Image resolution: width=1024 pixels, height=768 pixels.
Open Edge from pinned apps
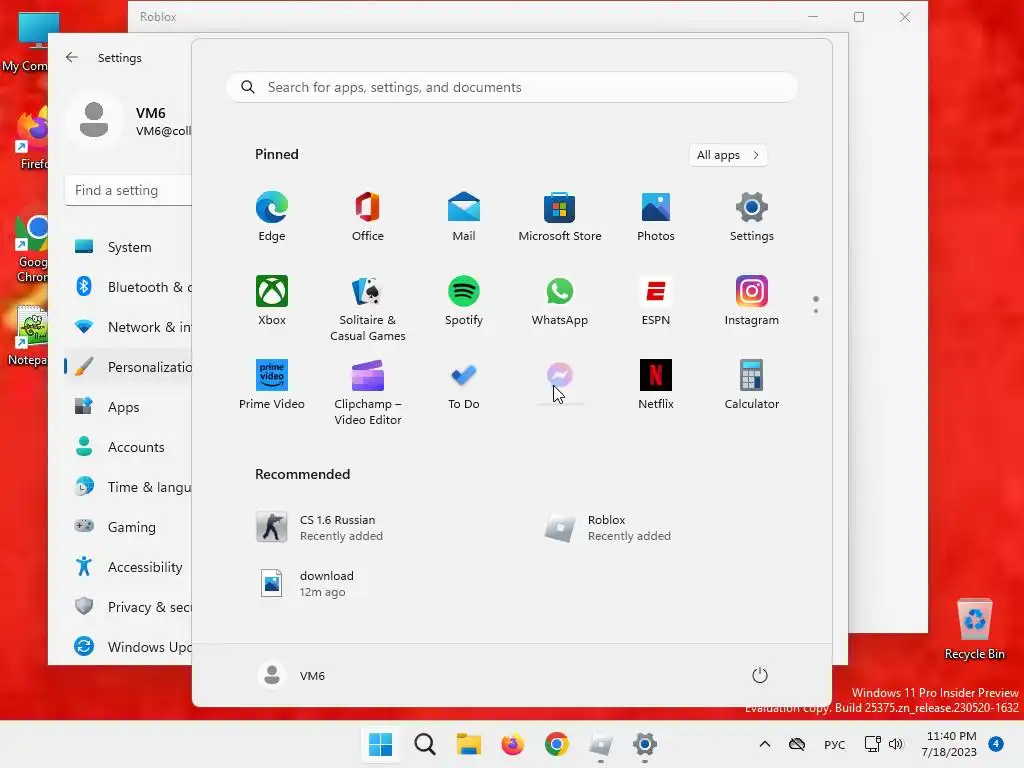tap(272, 217)
